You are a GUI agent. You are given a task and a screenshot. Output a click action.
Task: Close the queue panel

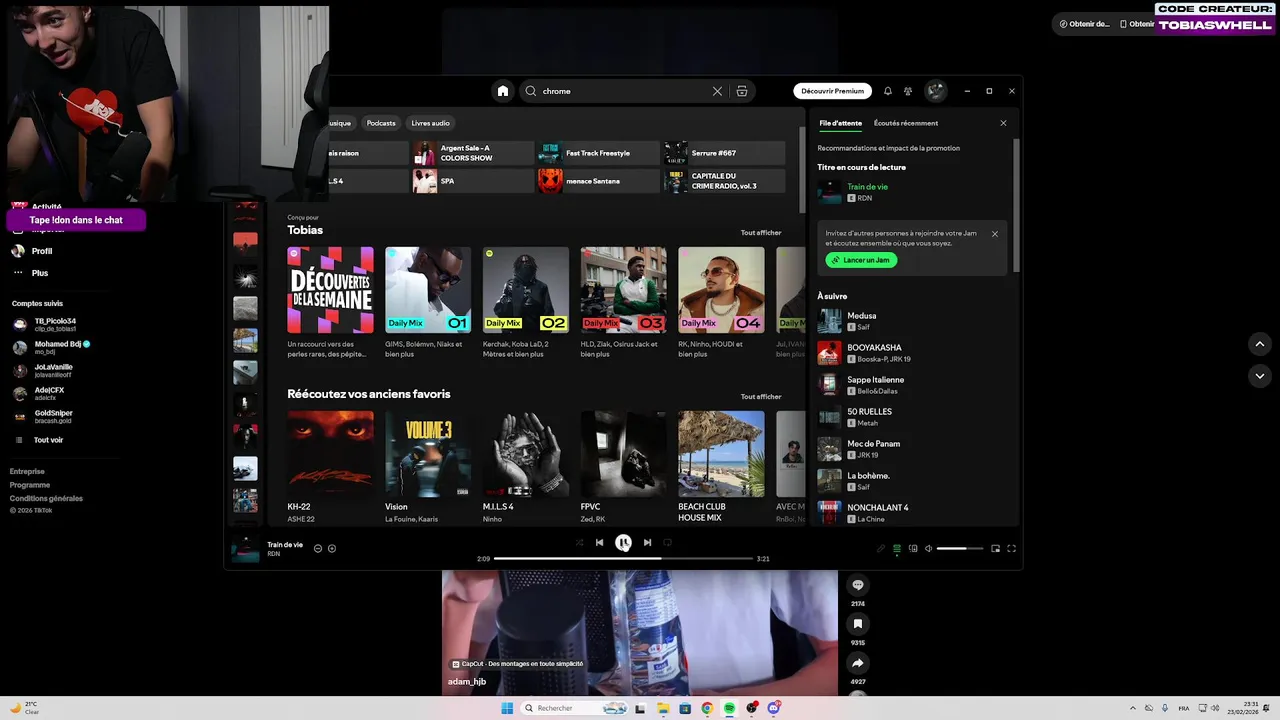click(x=1003, y=123)
